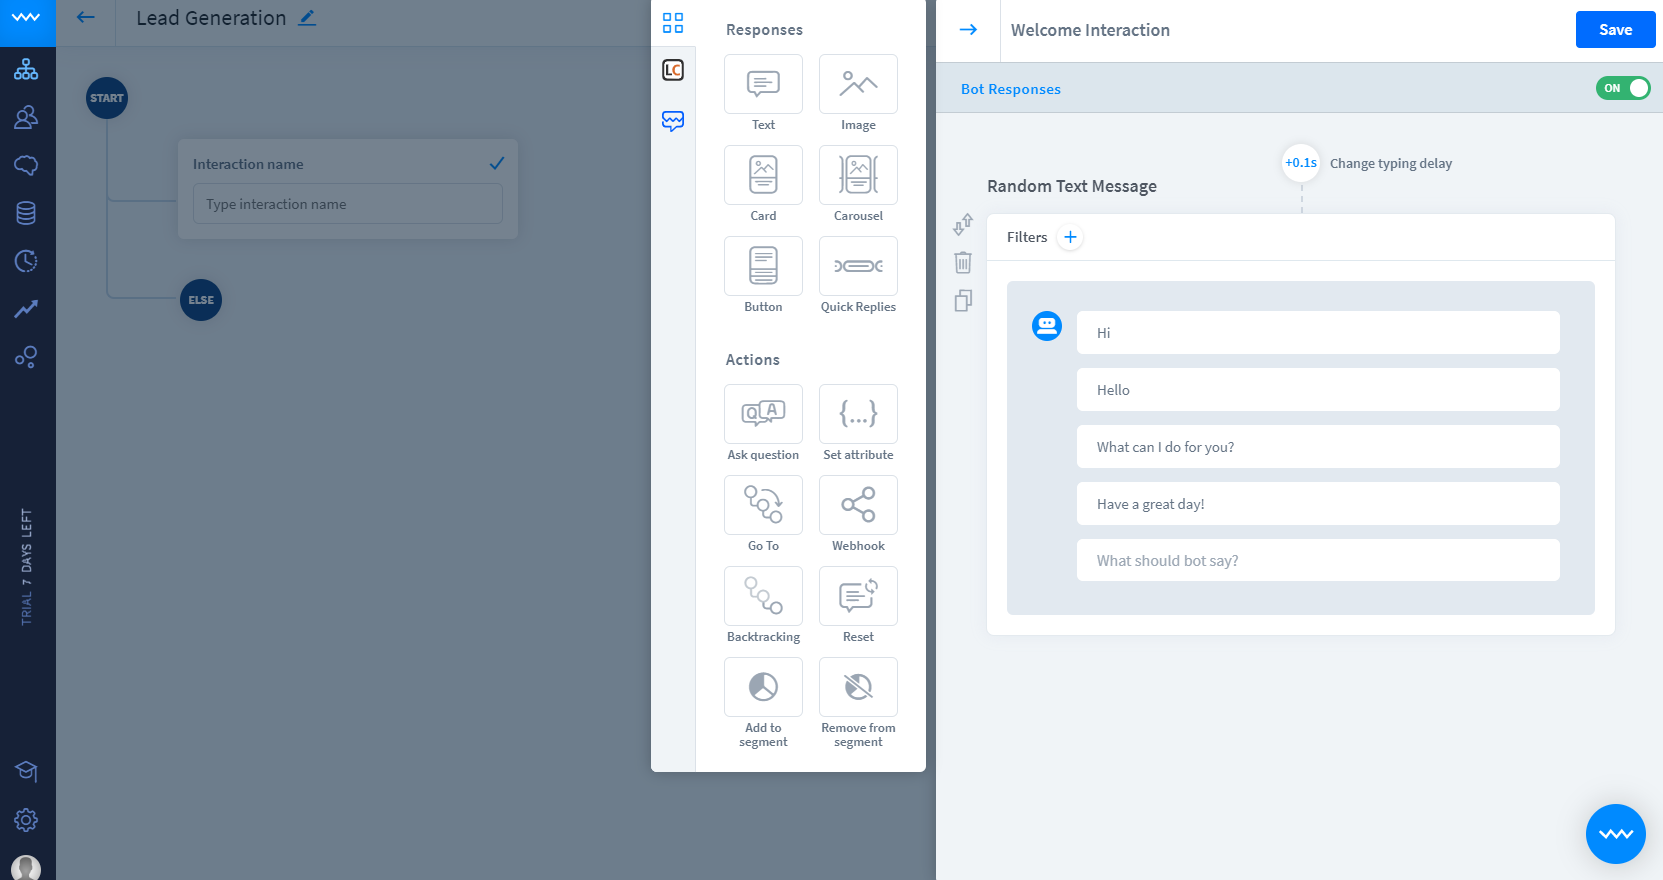This screenshot has width=1663, height=880.
Task: Click the Type interaction name field
Action: (x=348, y=204)
